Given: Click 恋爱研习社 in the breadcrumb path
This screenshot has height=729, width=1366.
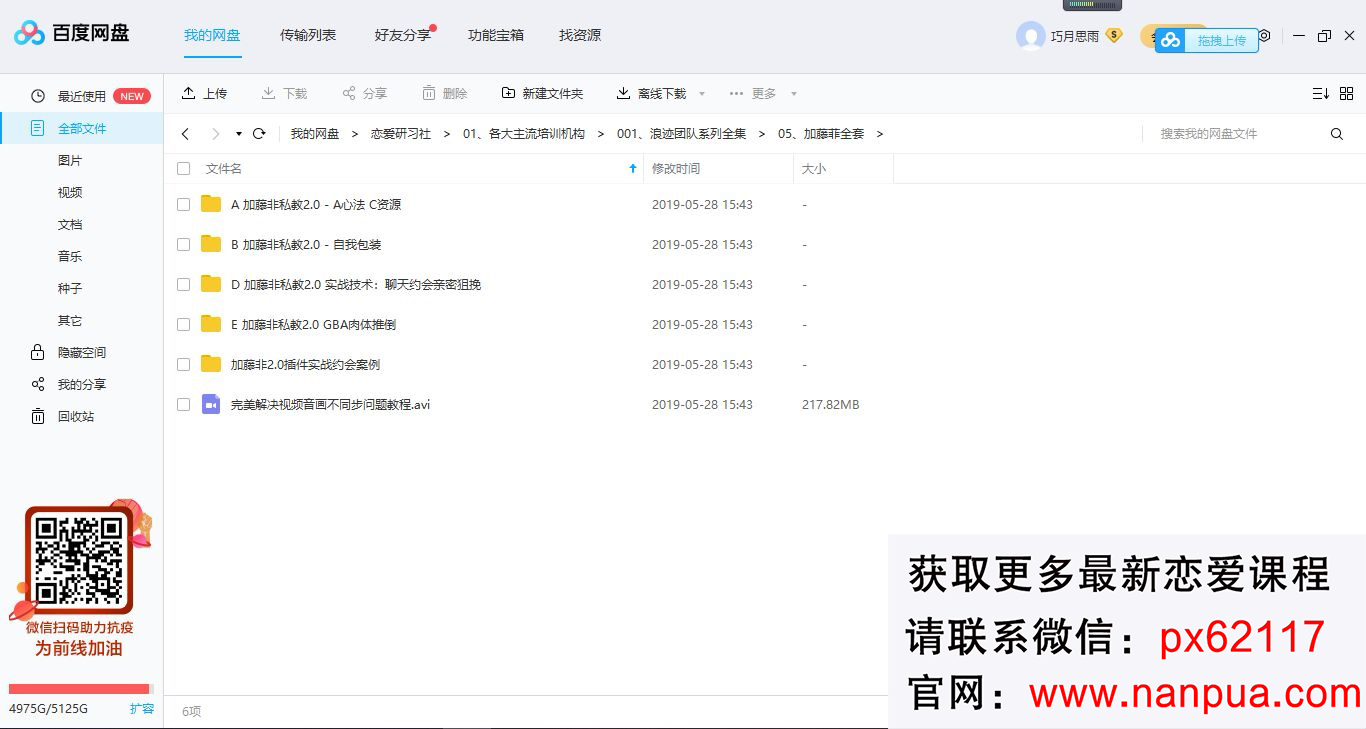Looking at the screenshot, I should tap(400, 134).
